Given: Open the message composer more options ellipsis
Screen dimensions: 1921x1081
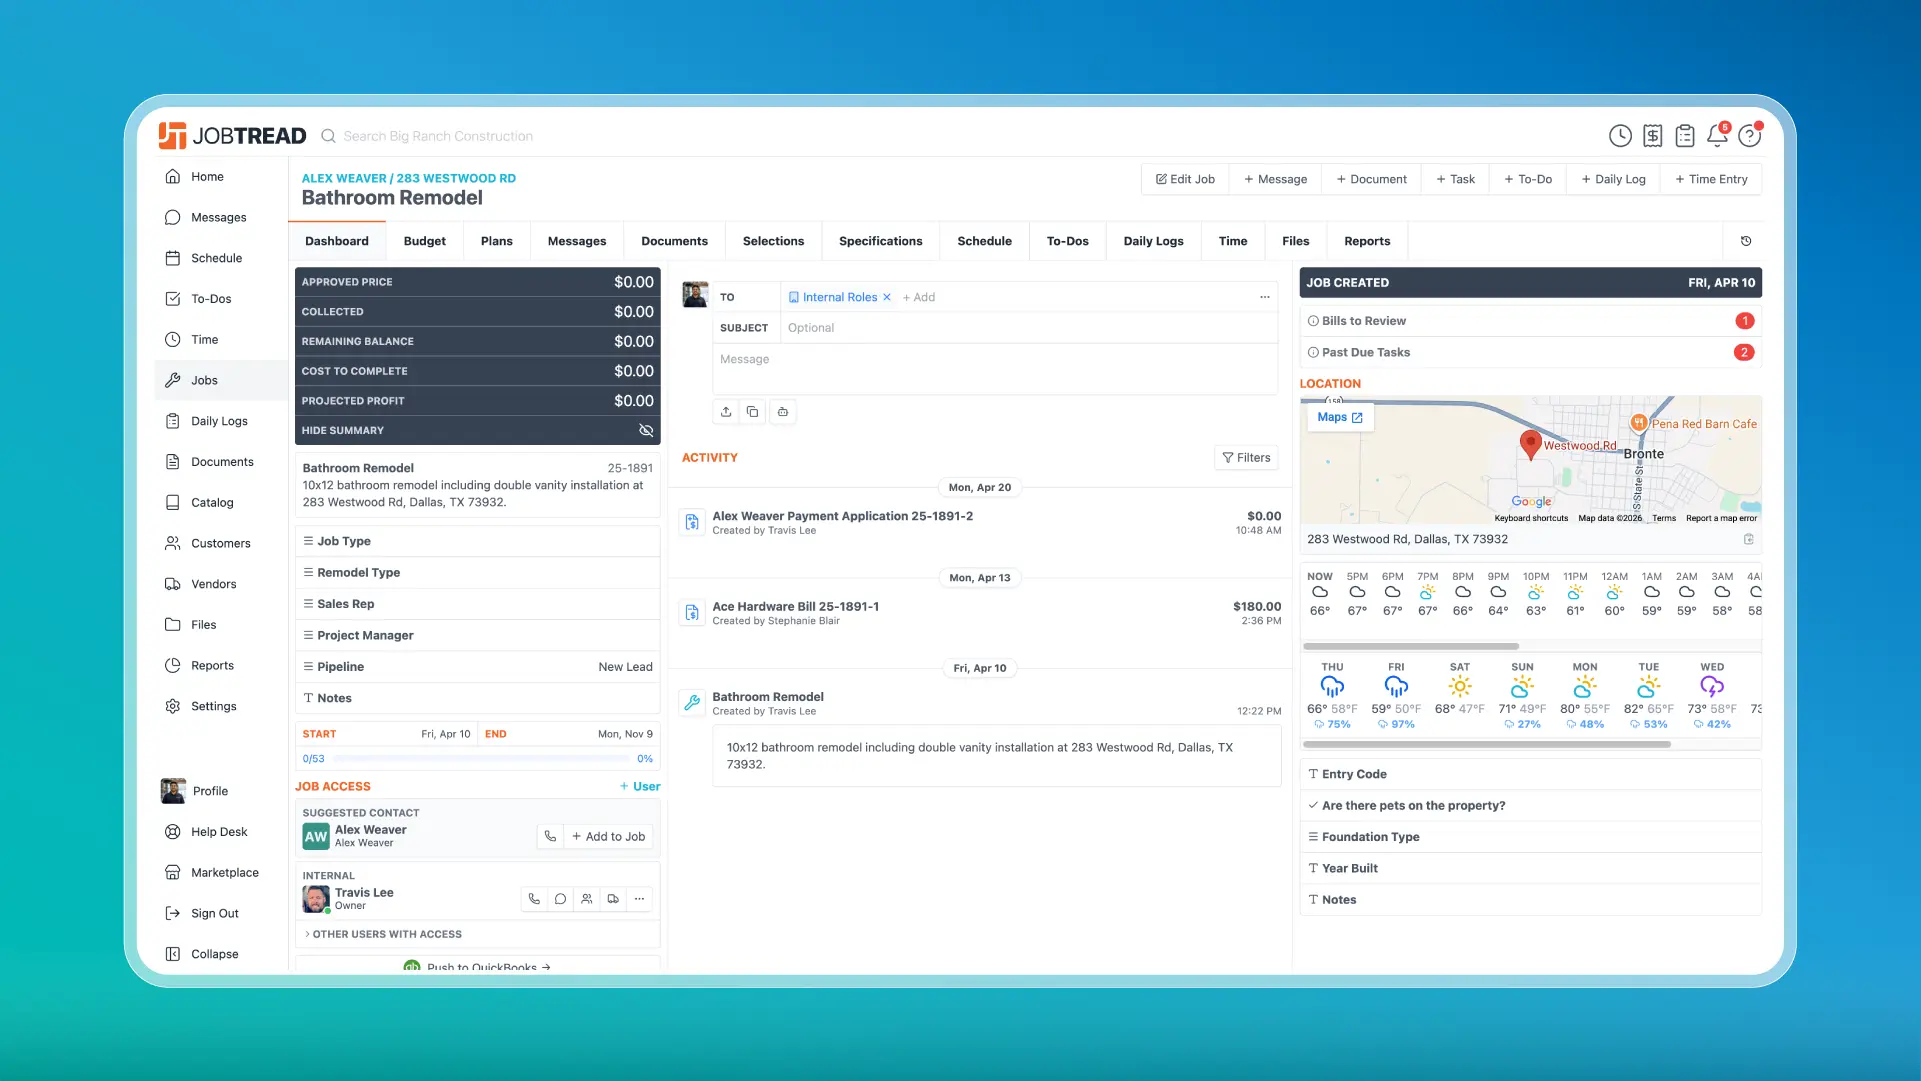Looking at the screenshot, I should [1265, 297].
